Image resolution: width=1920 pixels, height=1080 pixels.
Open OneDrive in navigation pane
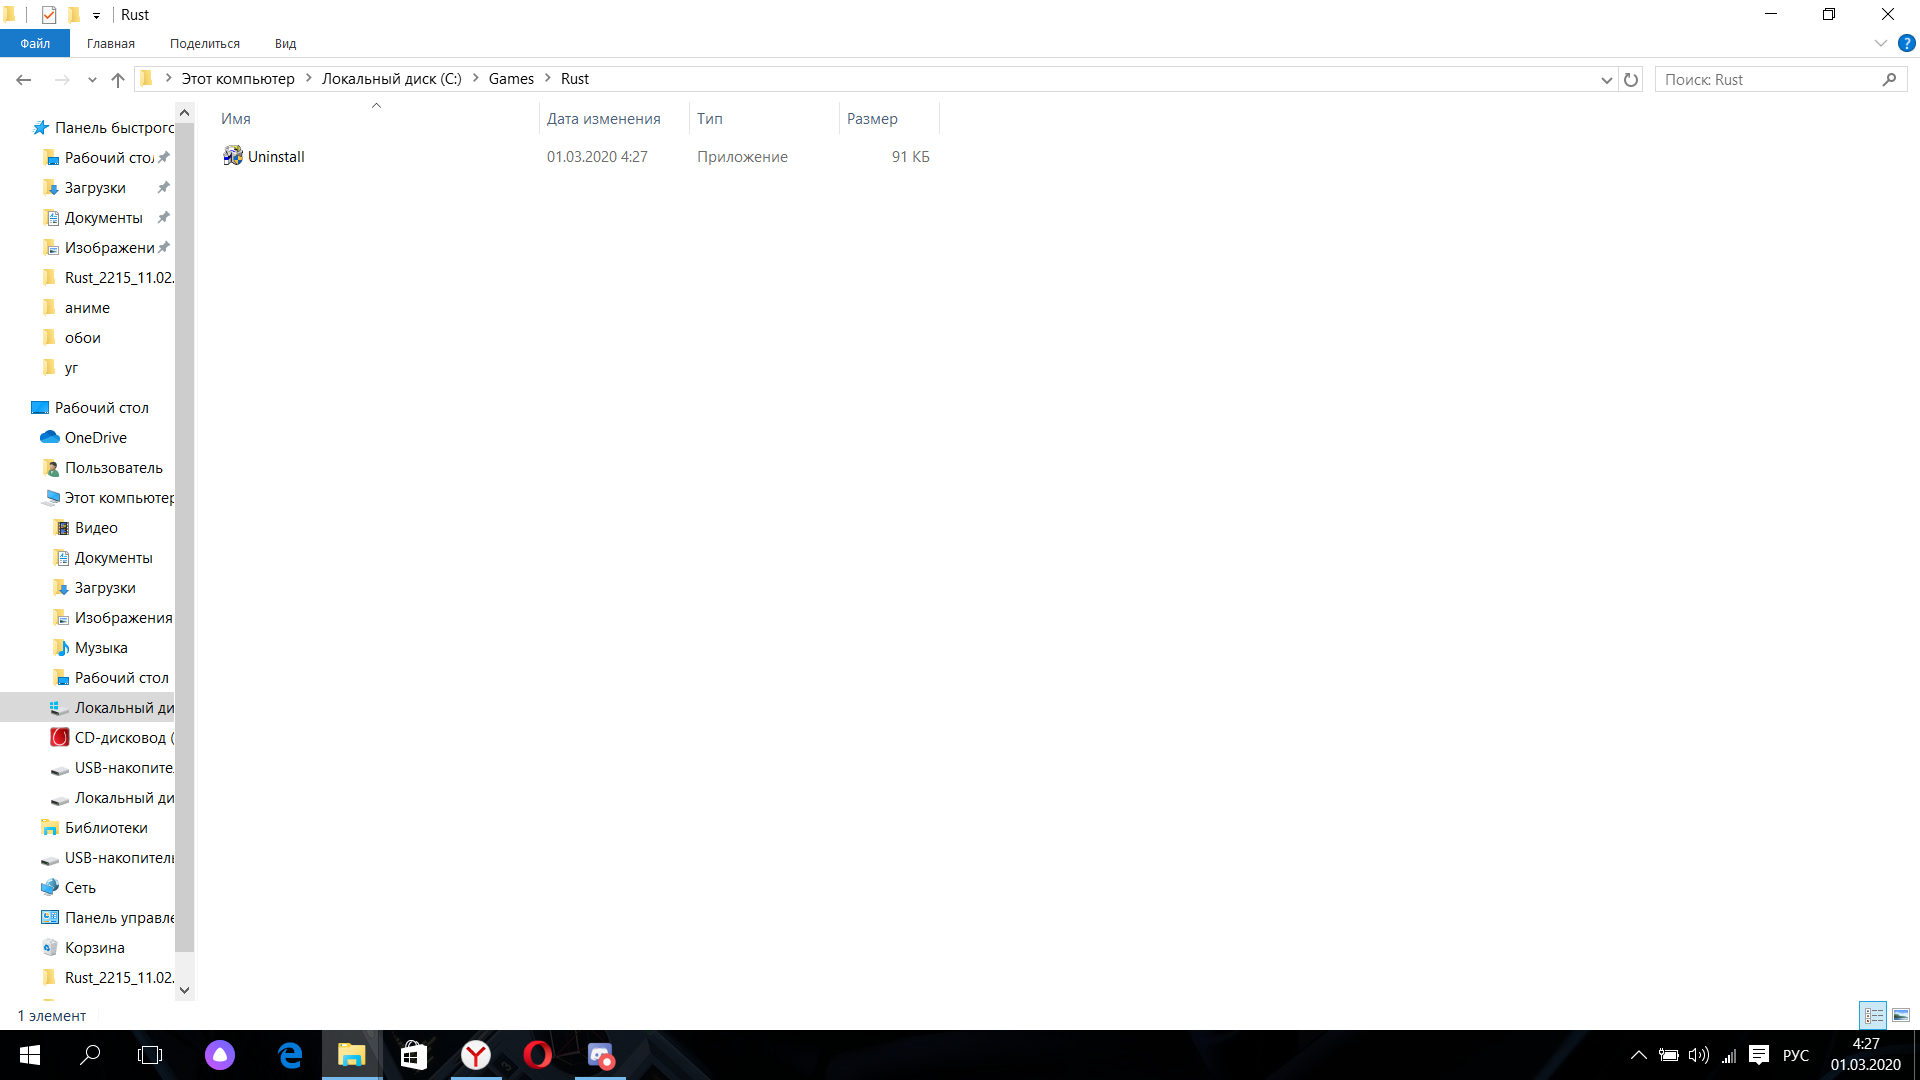coord(95,437)
